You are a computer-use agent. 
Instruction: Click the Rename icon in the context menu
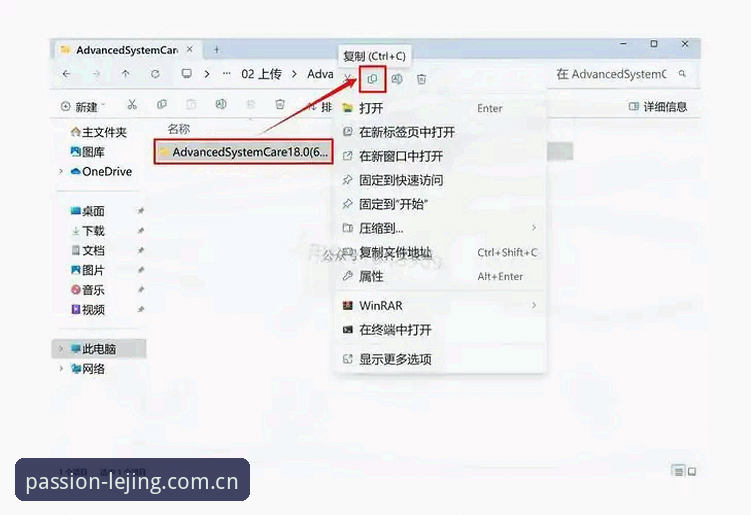397,79
